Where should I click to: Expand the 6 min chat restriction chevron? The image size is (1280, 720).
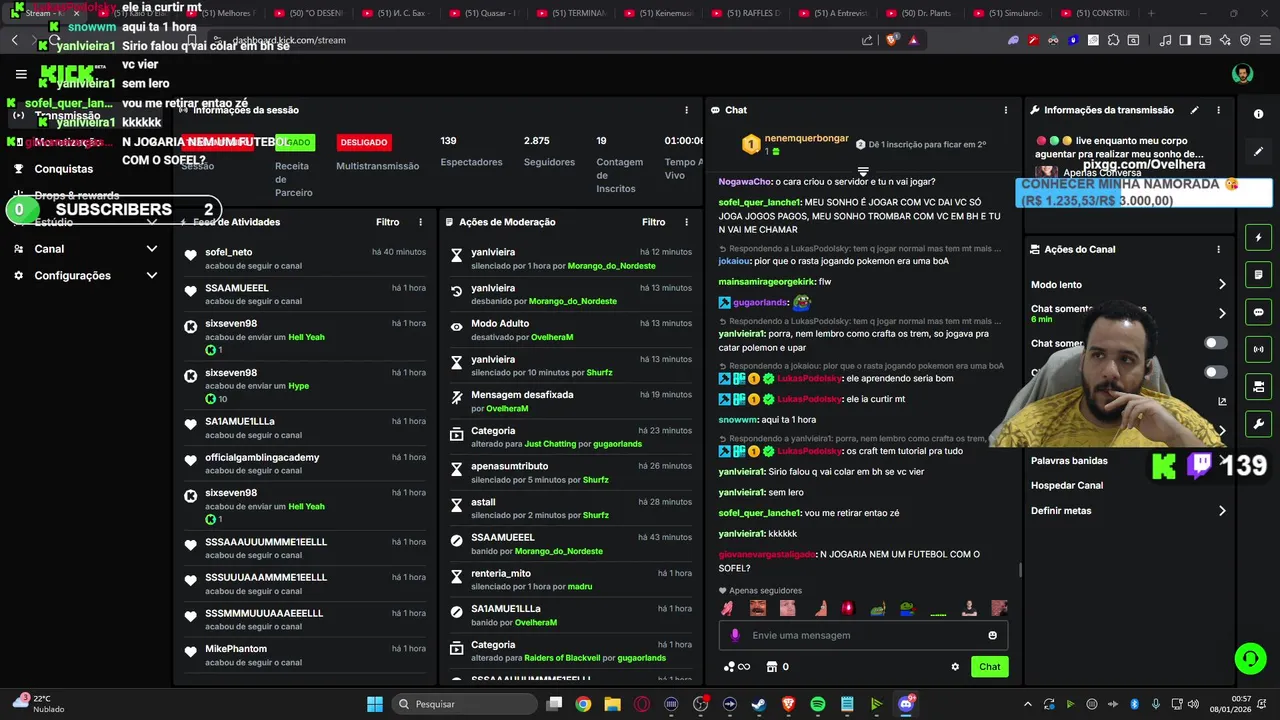click(x=1222, y=313)
